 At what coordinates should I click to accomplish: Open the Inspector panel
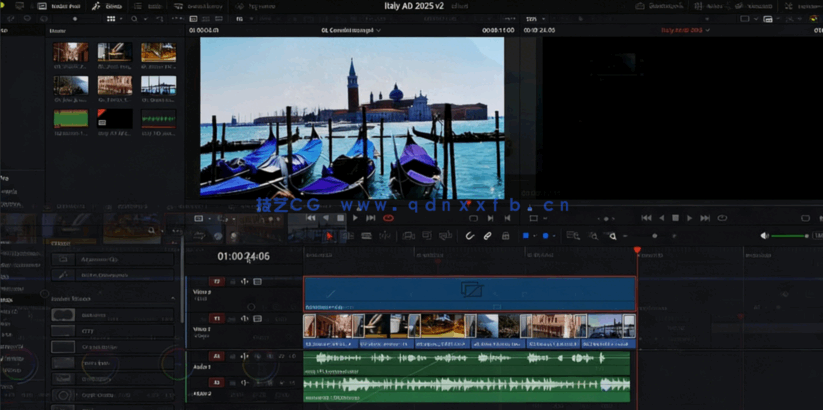(x=803, y=6)
